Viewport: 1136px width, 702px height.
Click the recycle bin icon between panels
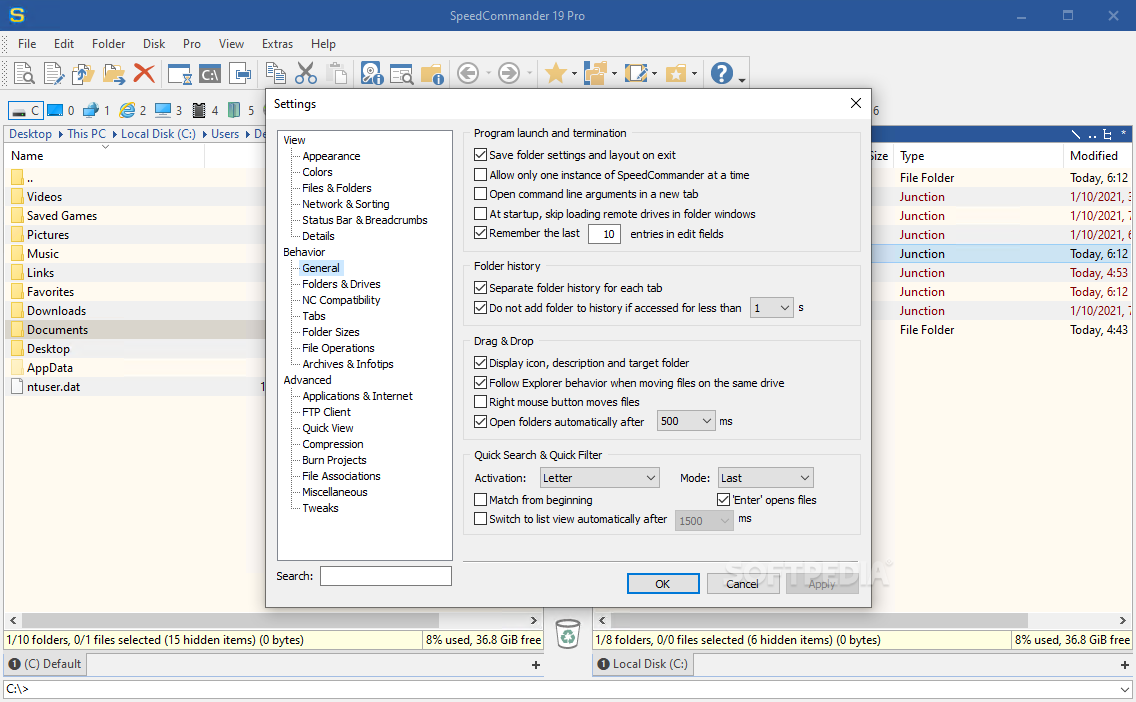coord(568,633)
